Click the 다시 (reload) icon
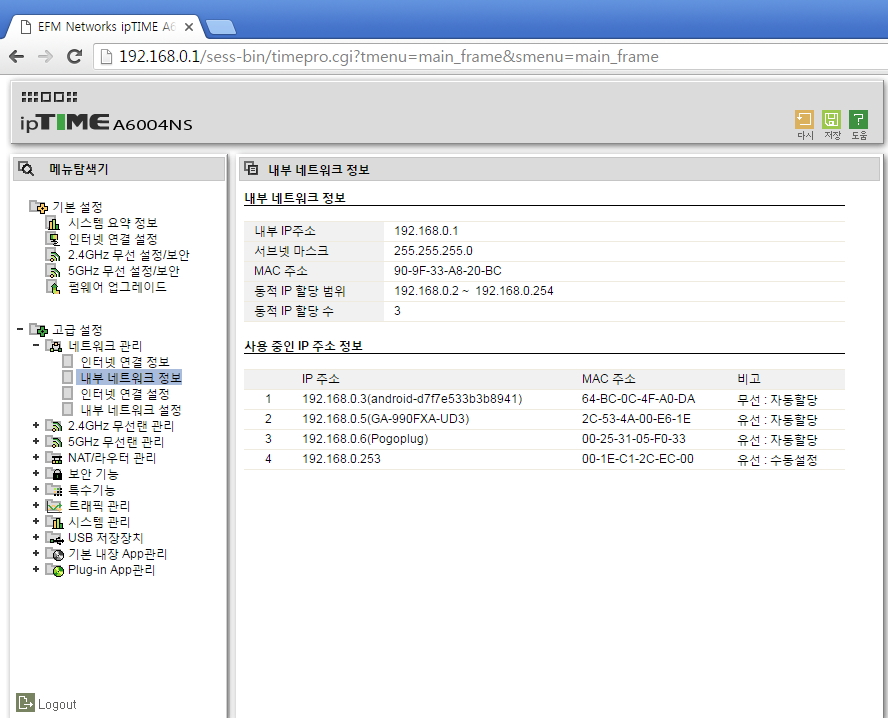This screenshot has height=718, width=888. click(804, 119)
